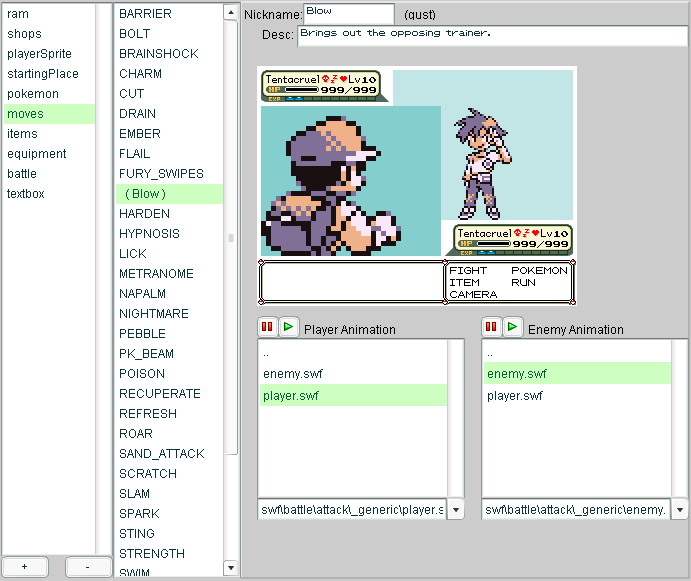Play the Player Animation

tap(288, 327)
